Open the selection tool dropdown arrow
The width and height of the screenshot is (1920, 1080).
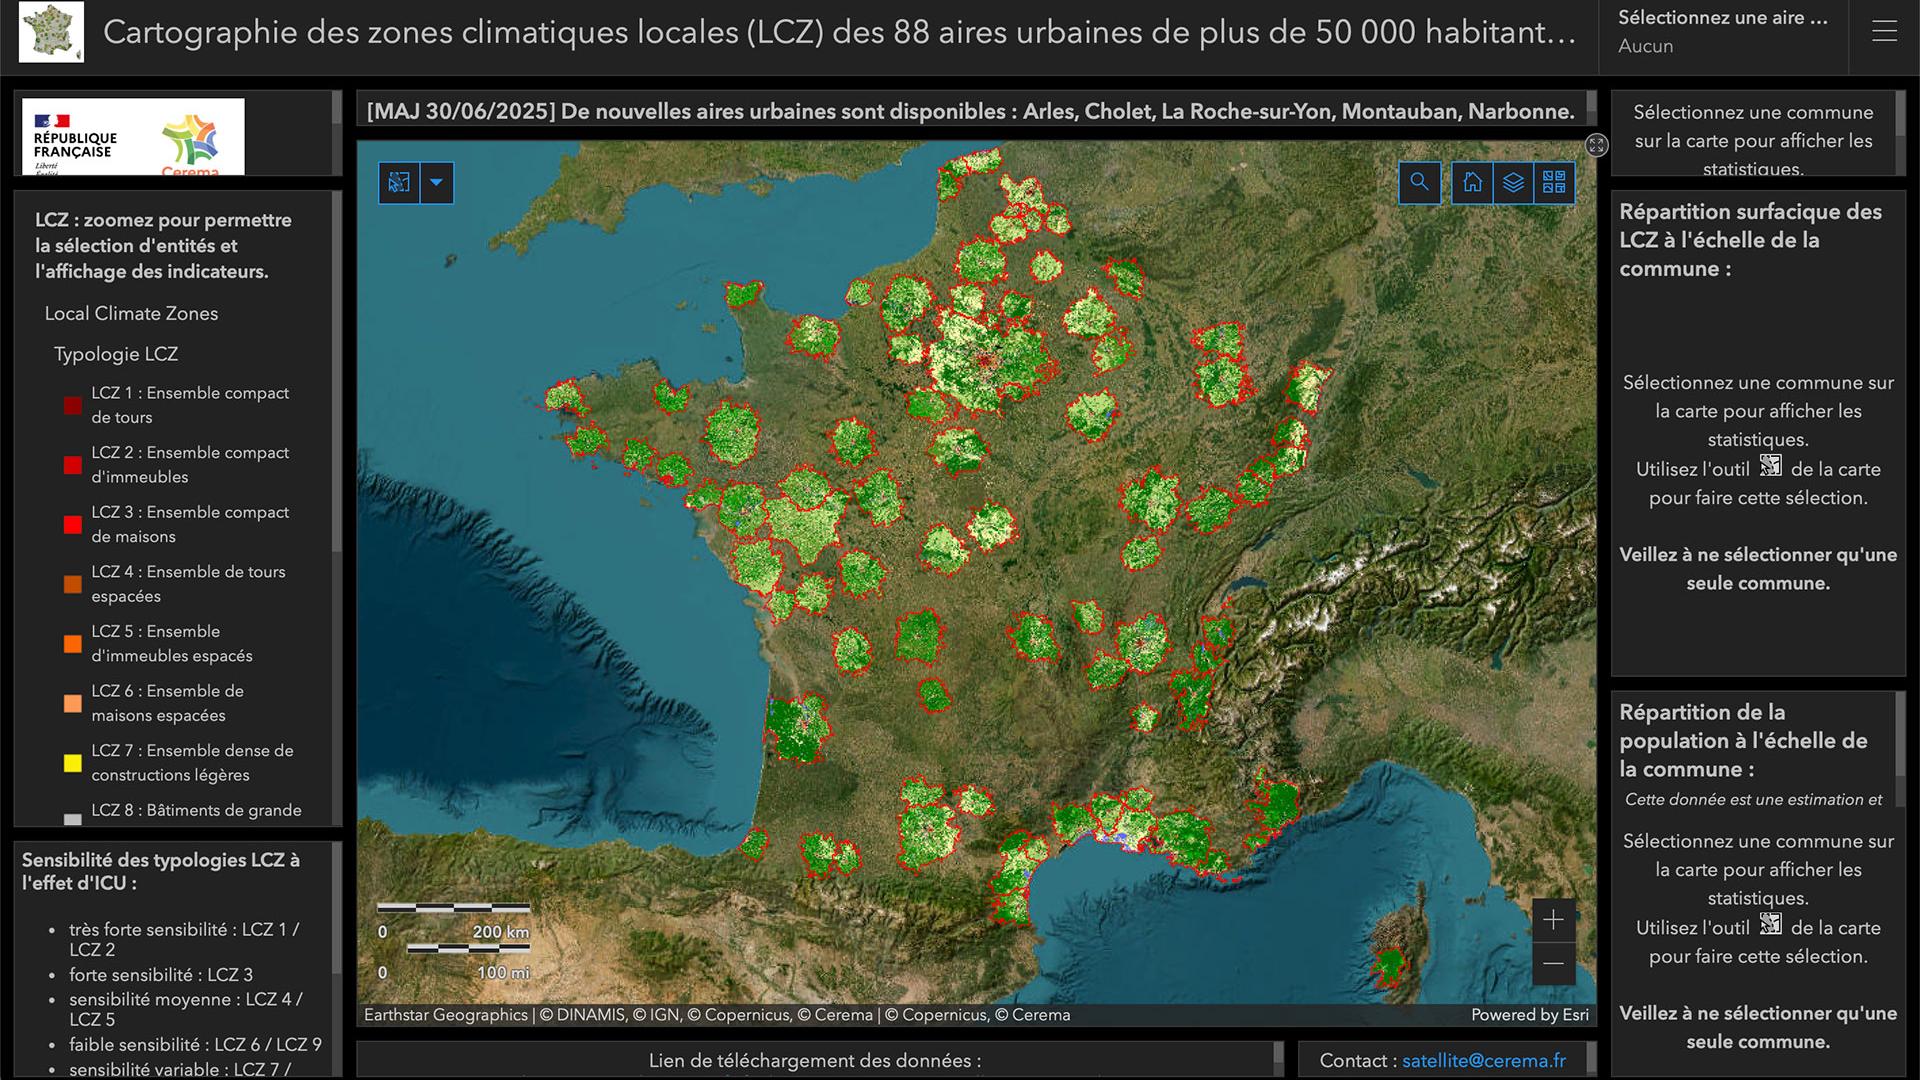coord(436,183)
